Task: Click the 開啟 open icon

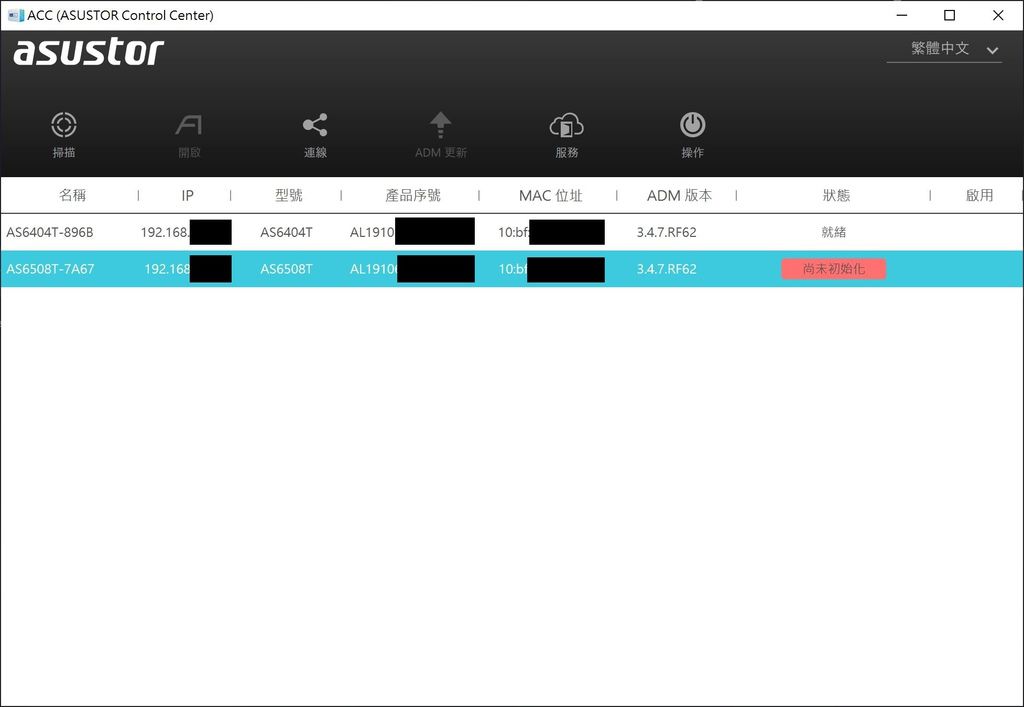Action: 189,125
